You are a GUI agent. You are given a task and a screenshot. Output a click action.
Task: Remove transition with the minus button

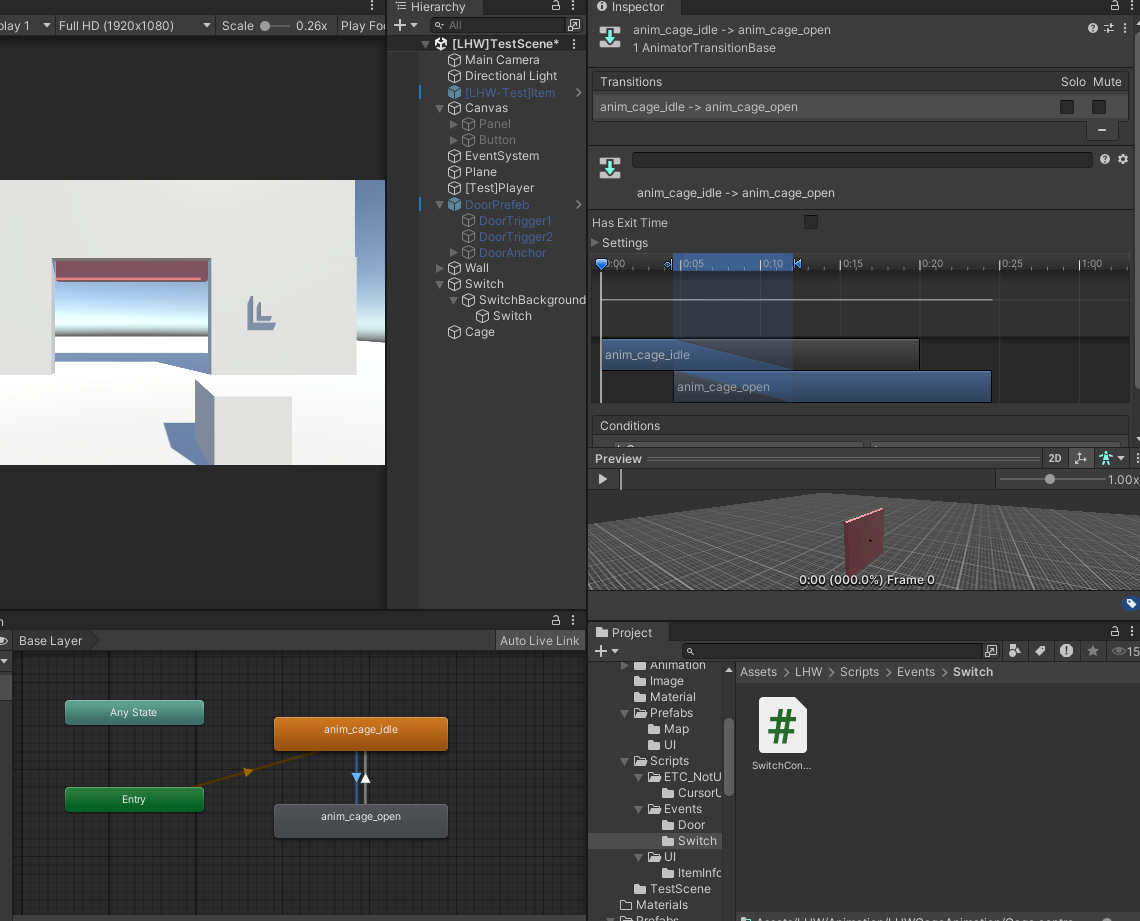point(1101,130)
